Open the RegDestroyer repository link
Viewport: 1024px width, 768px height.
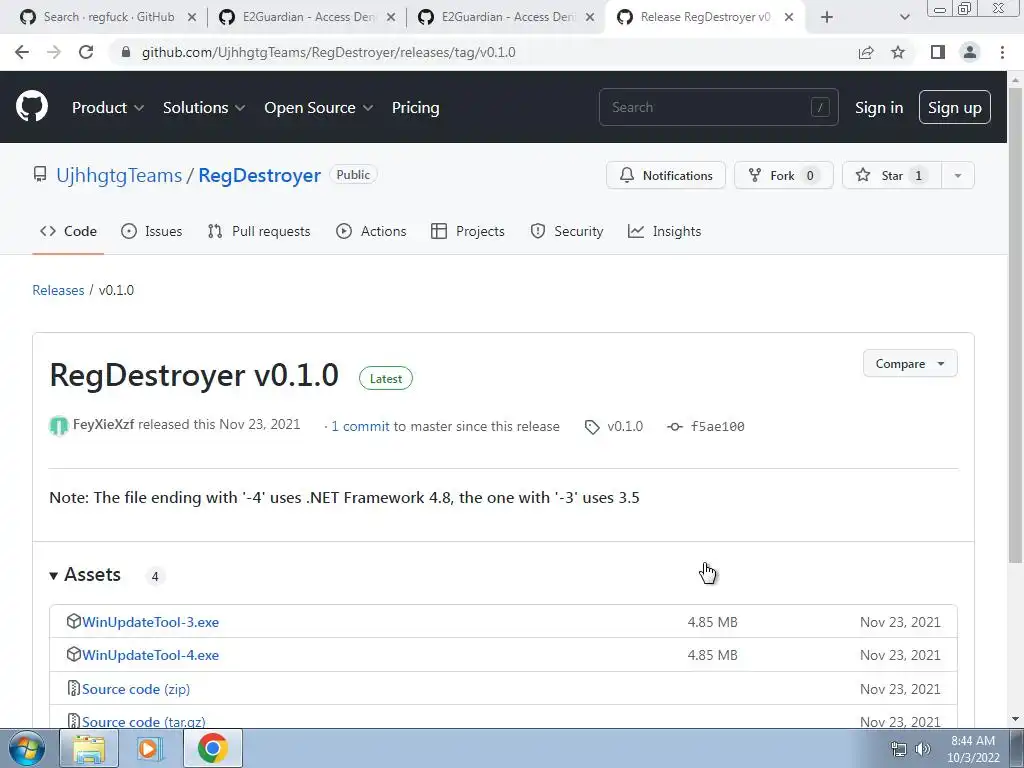point(259,175)
